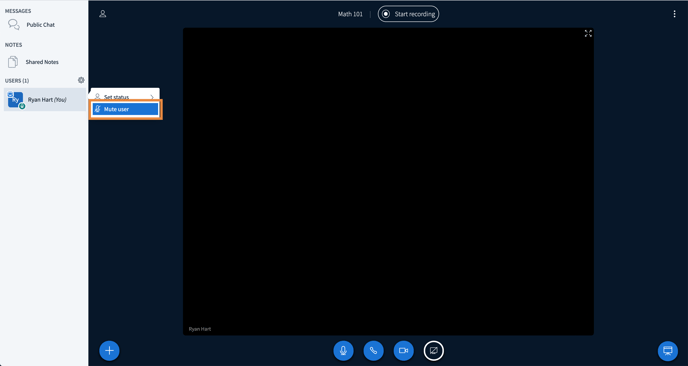Toggle the user list panel
The height and width of the screenshot is (366, 688).
pos(103,14)
